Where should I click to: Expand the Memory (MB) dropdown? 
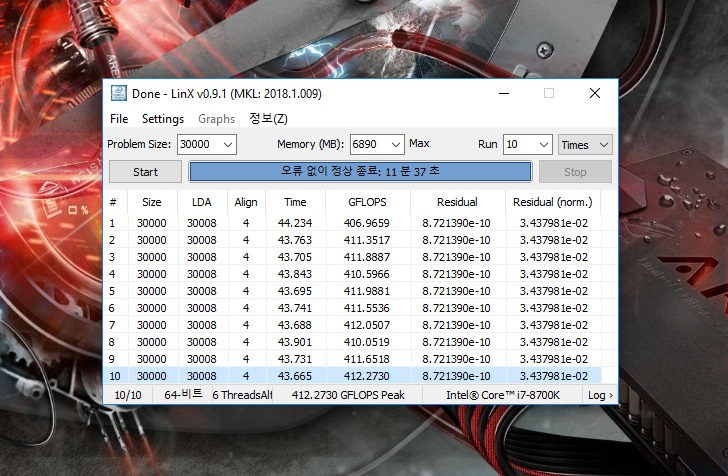pos(396,144)
